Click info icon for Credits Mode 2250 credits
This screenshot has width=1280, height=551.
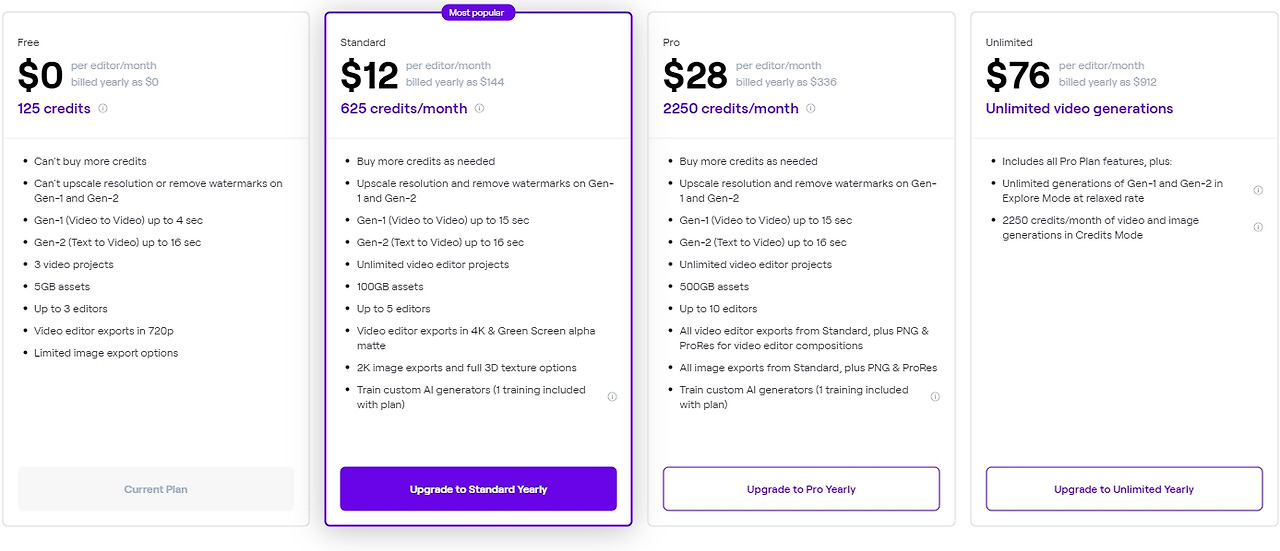tap(1258, 227)
